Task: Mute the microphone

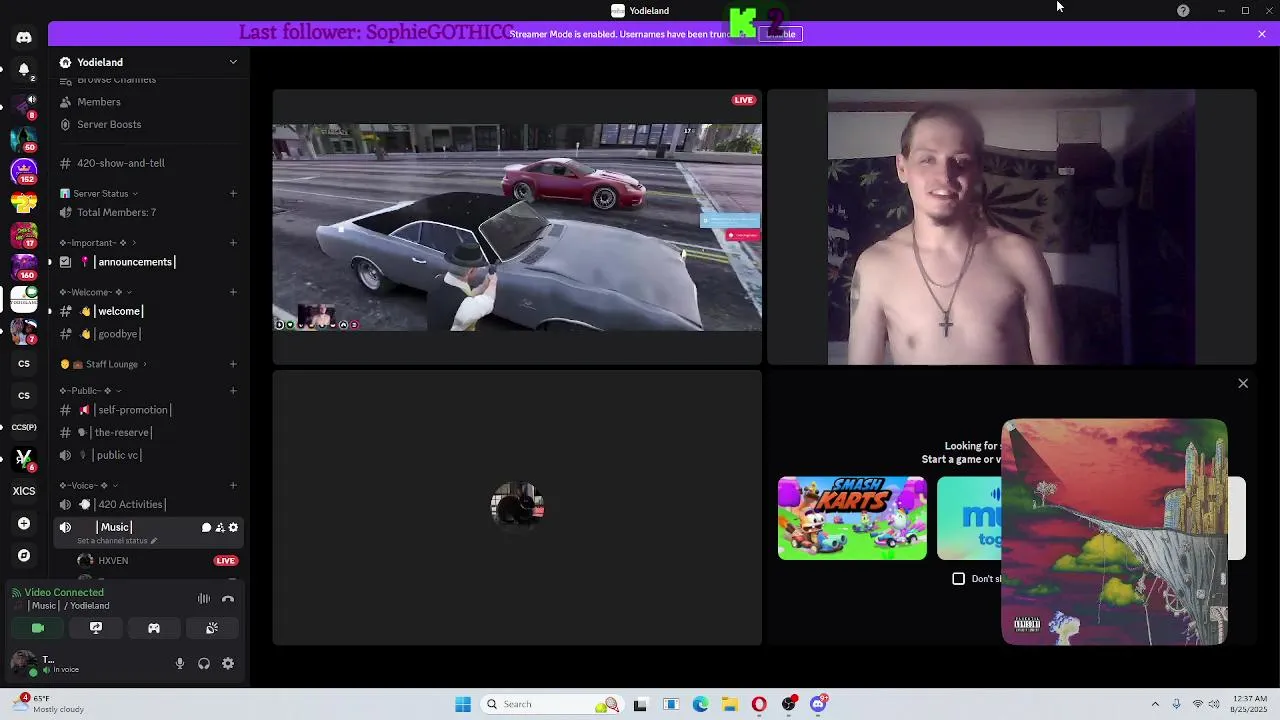Action: pyautogui.click(x=180, y=663)
